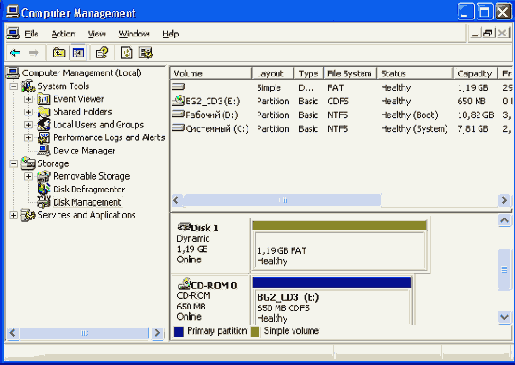Click the Device Manager icon
This screenshot has width=515, height=365.
(x=44, y=150)
